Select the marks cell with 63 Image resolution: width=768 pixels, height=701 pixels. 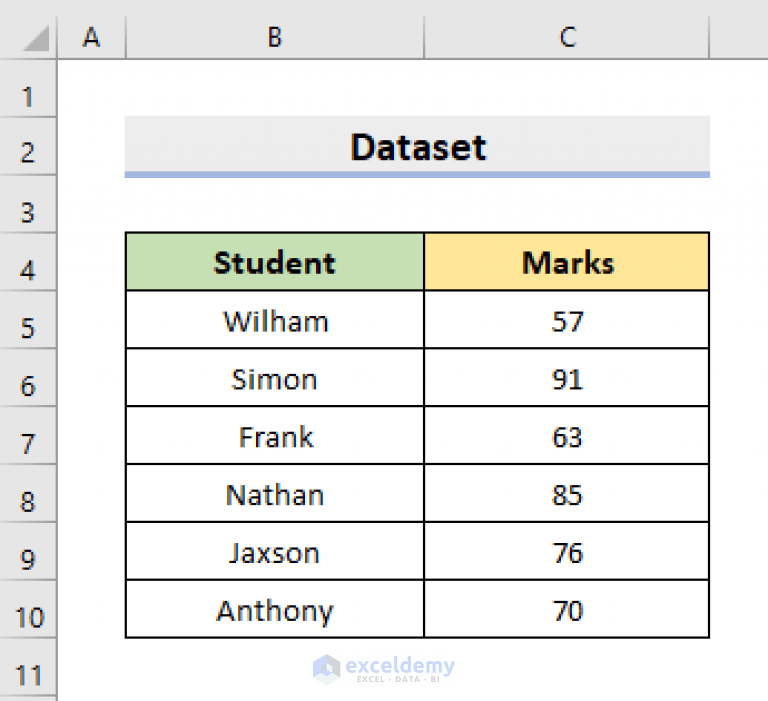567,435
